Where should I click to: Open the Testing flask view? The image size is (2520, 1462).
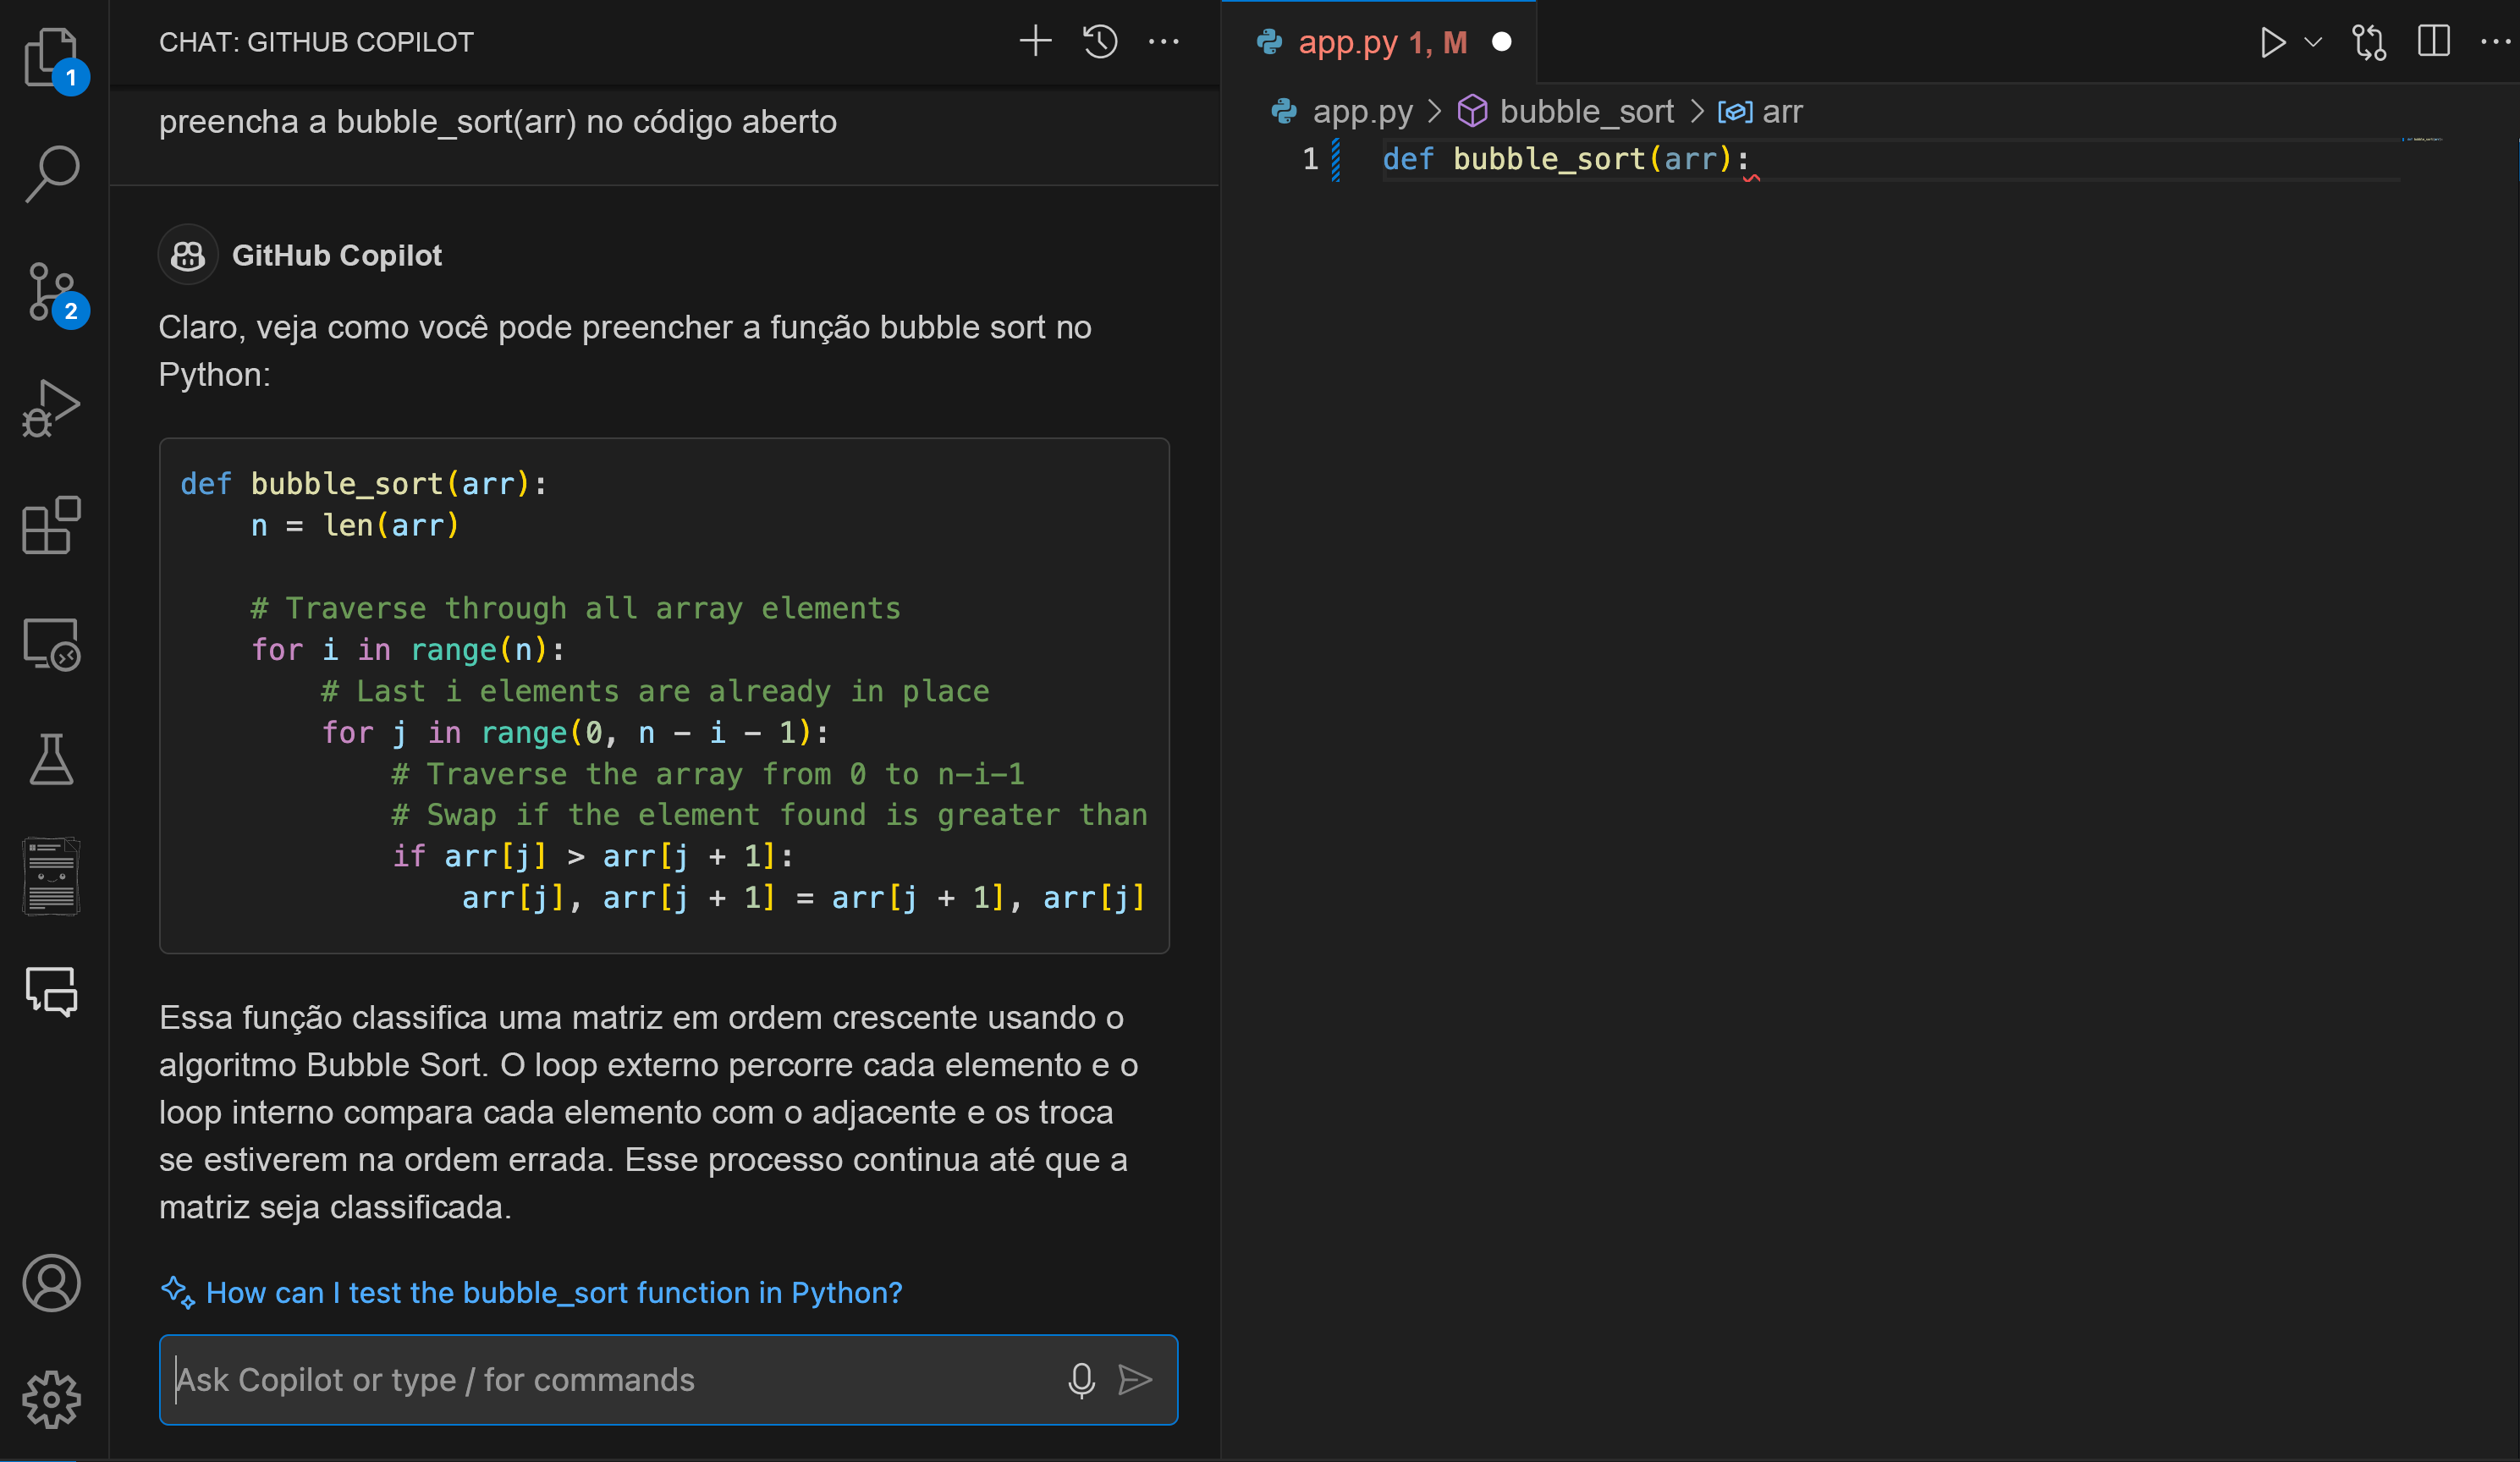(52, 760)
